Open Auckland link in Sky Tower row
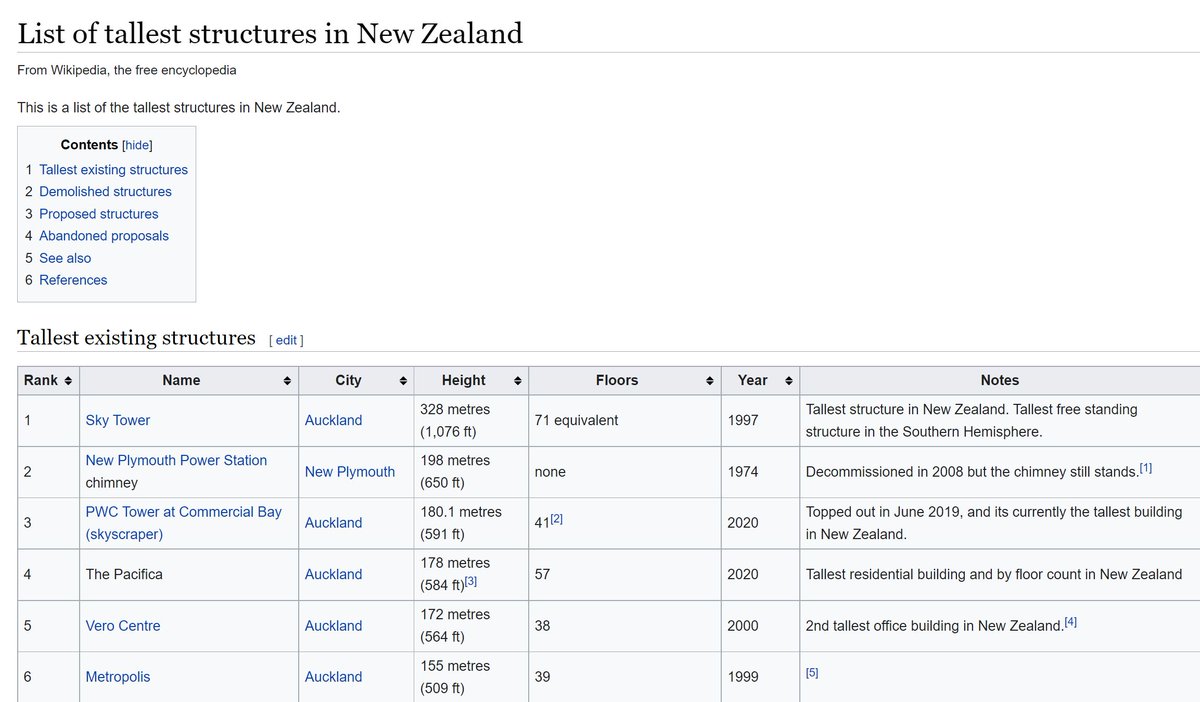This screenshot has width=1200, height=702. (x=334, y=421)
